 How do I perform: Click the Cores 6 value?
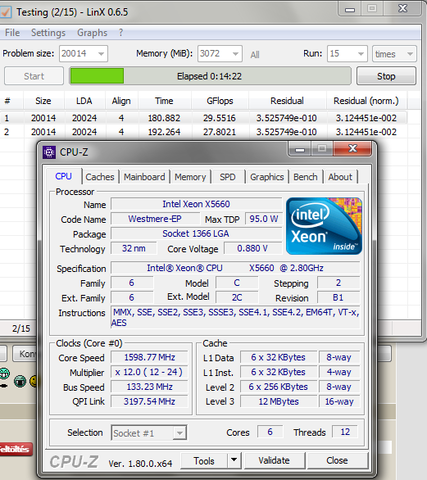coord(270,432)
